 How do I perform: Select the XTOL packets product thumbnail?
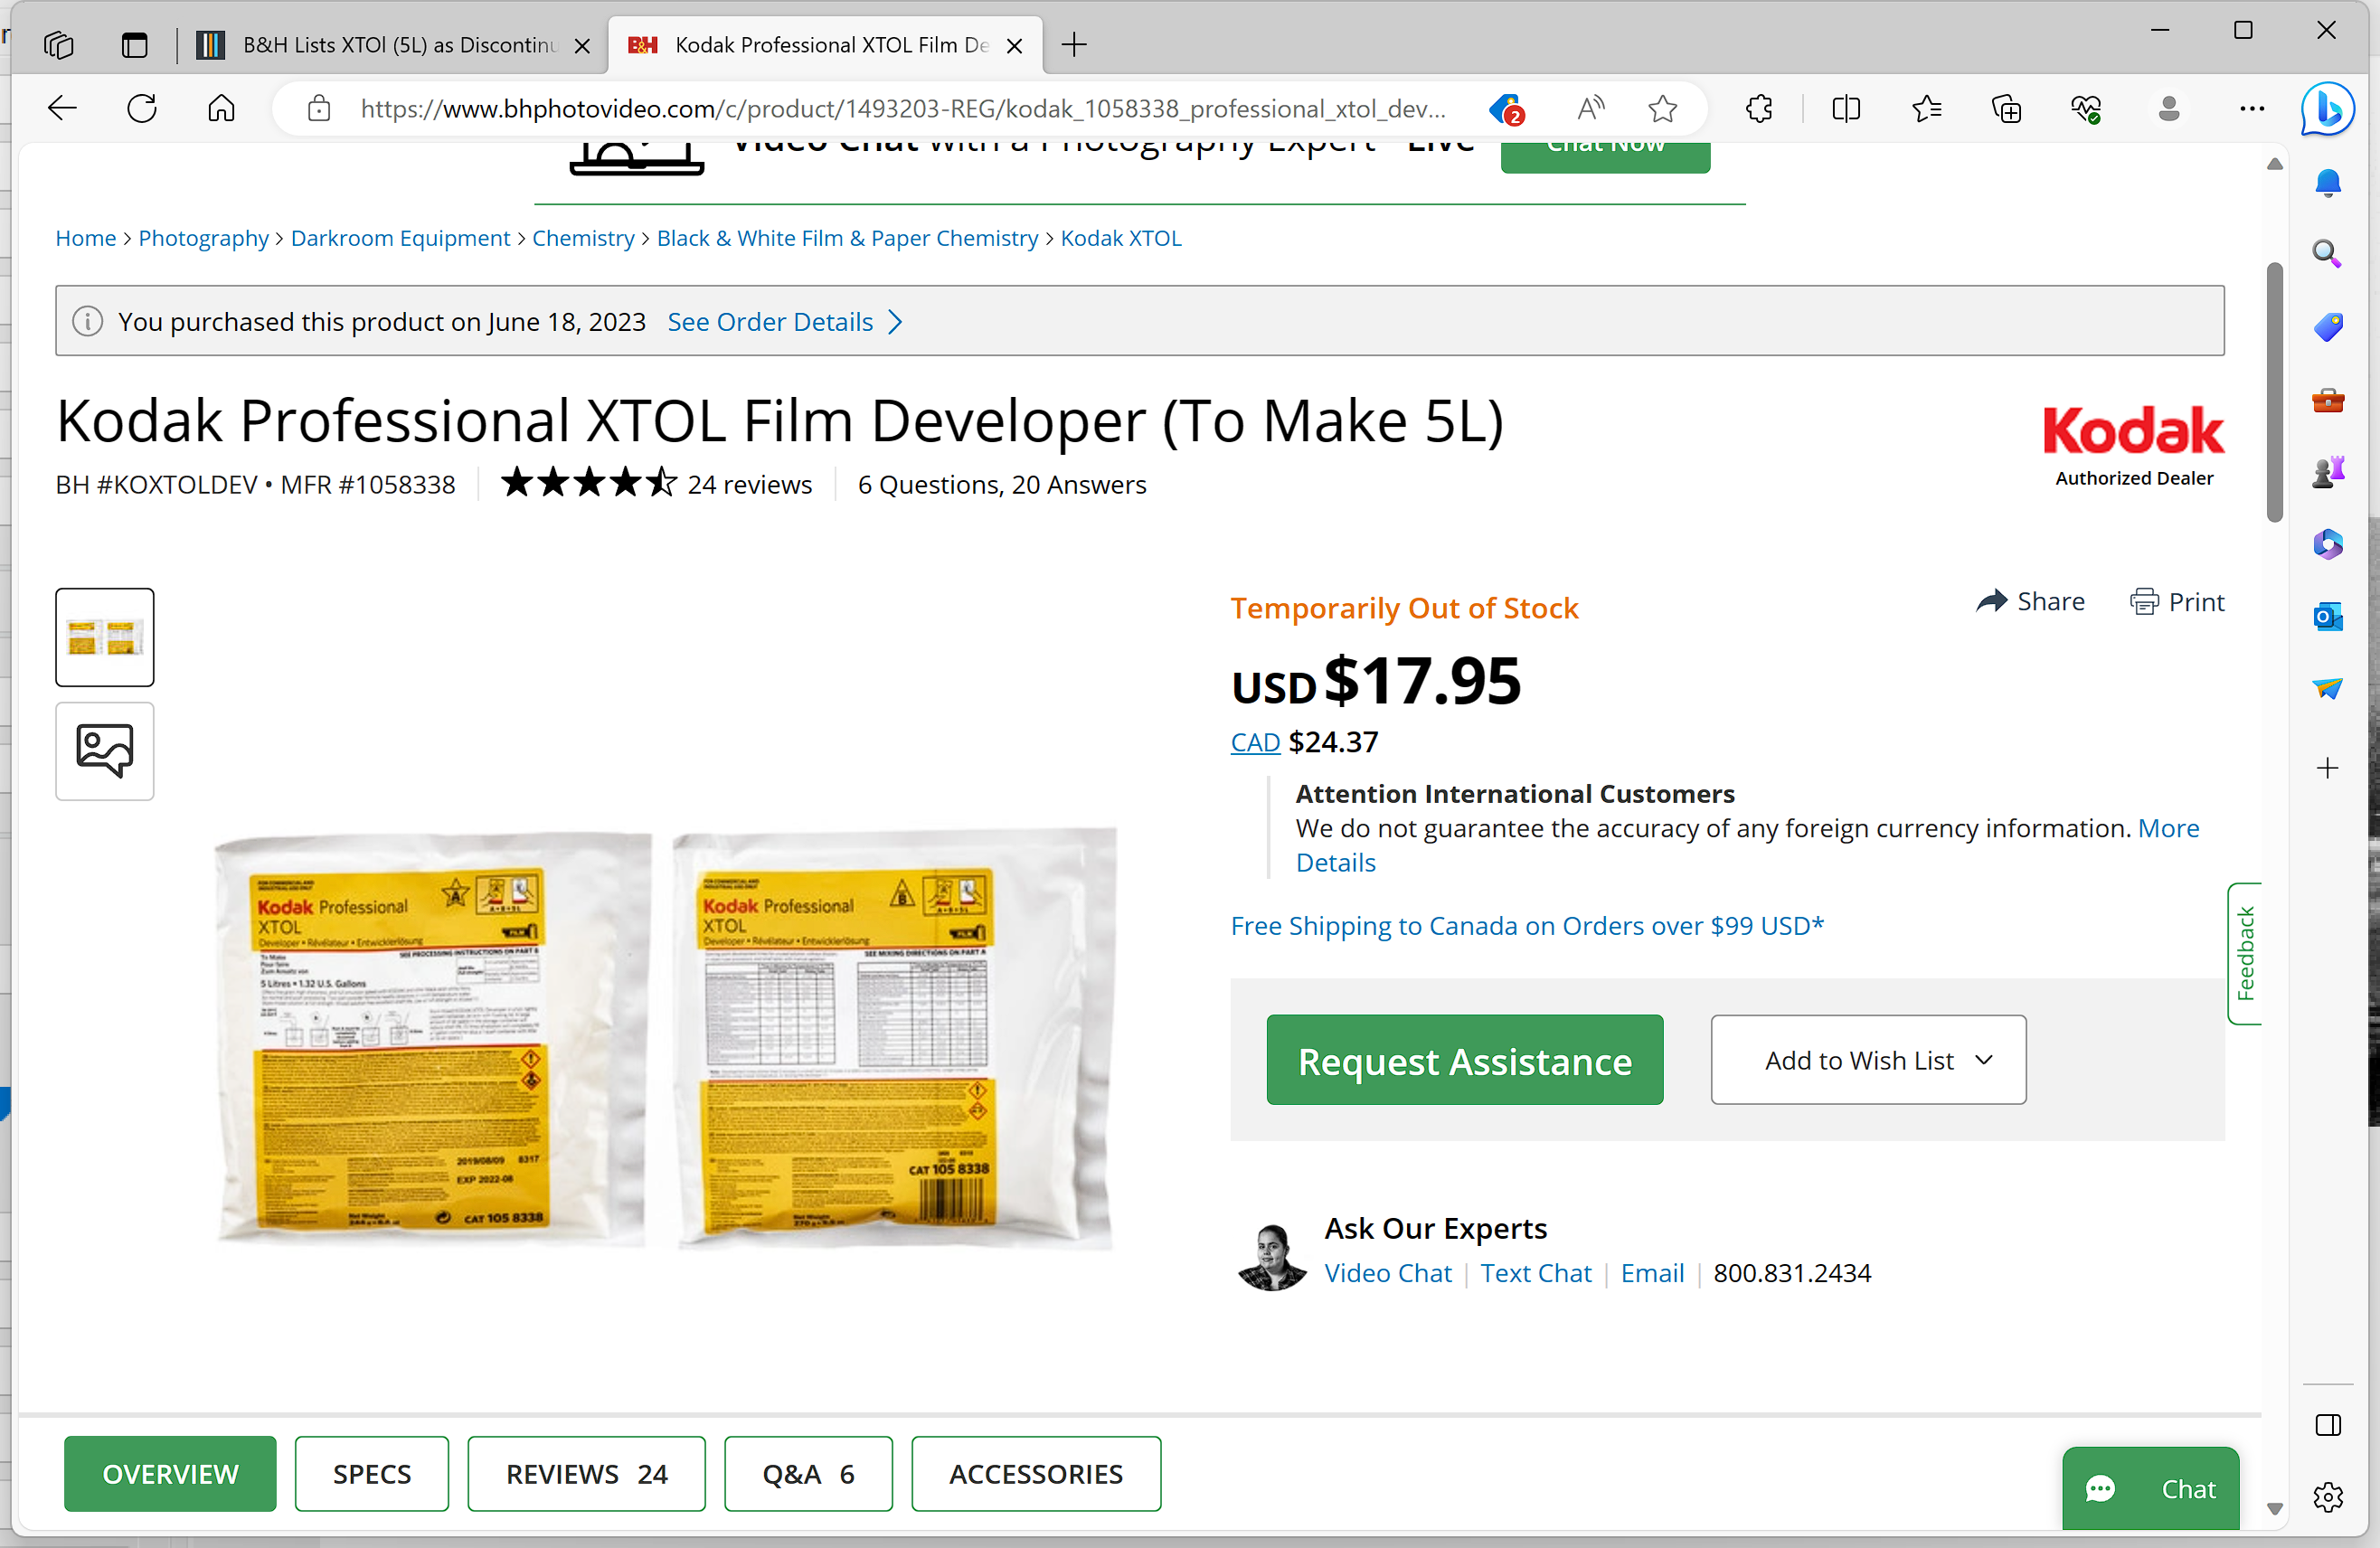pos(105,637)
